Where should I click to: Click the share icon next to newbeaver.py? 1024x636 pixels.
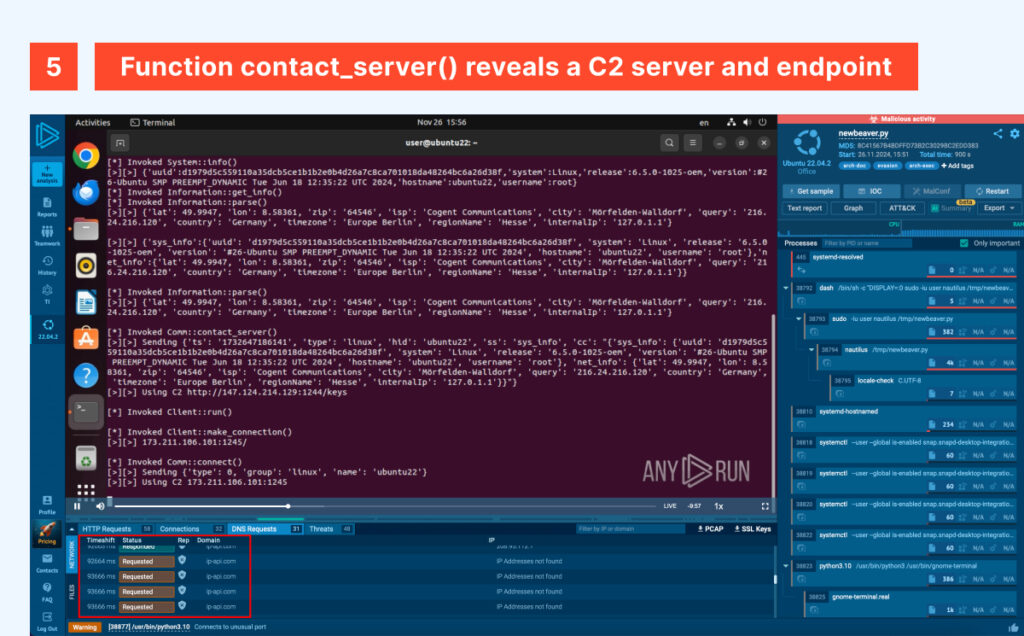(997, 133)
